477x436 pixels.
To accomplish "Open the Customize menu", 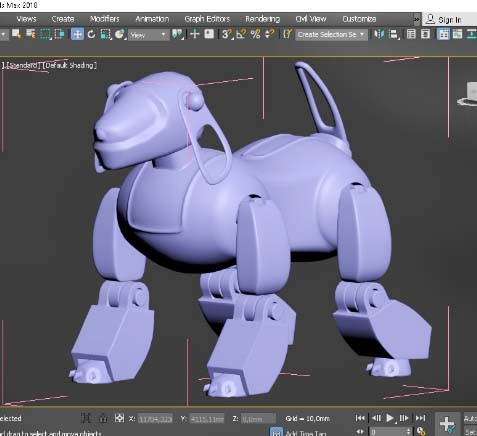I will [x=359, y=19].
